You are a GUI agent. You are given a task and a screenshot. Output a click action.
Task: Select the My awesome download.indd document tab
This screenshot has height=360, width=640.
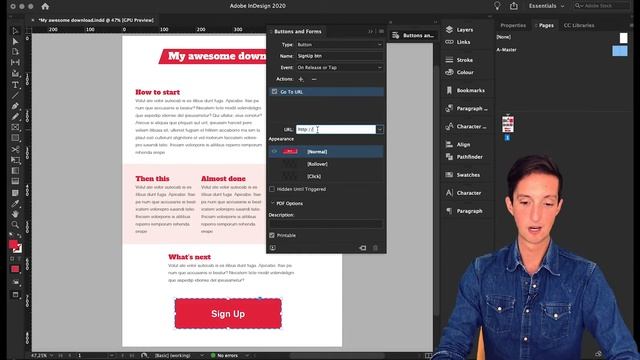(96, 20)
